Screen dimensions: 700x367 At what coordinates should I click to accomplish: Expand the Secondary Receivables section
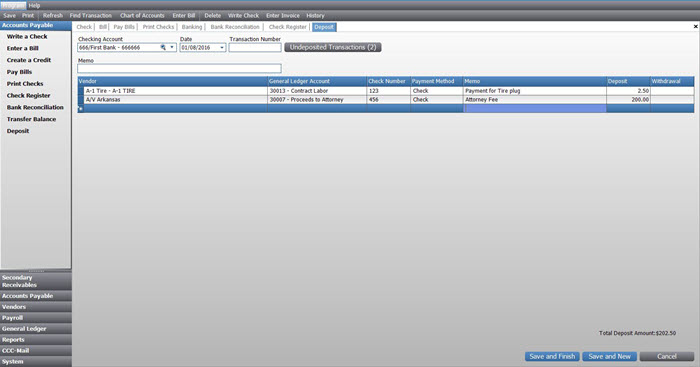[x=36, y=281]
